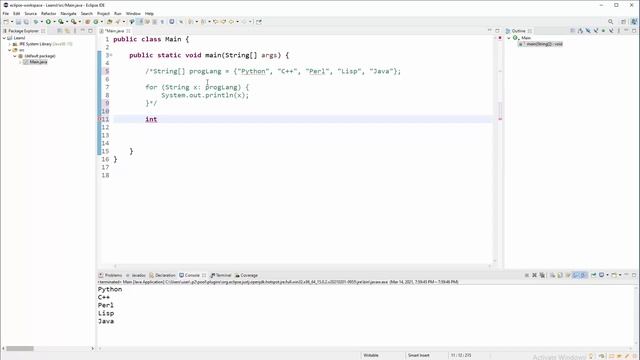Expand the JRE System Library node
Viewport: 640px width, 360px height.
click(x=10, y=44)
